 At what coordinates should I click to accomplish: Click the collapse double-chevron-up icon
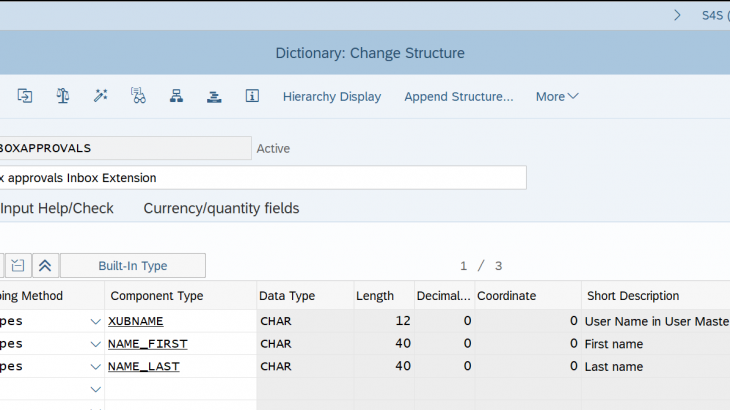[x=45, y=265]
